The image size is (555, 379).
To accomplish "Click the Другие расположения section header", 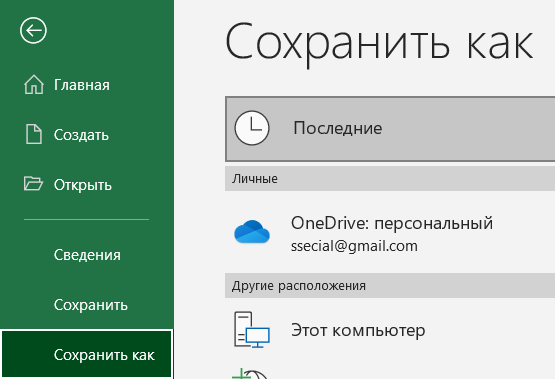I will (x=390, y=286).
